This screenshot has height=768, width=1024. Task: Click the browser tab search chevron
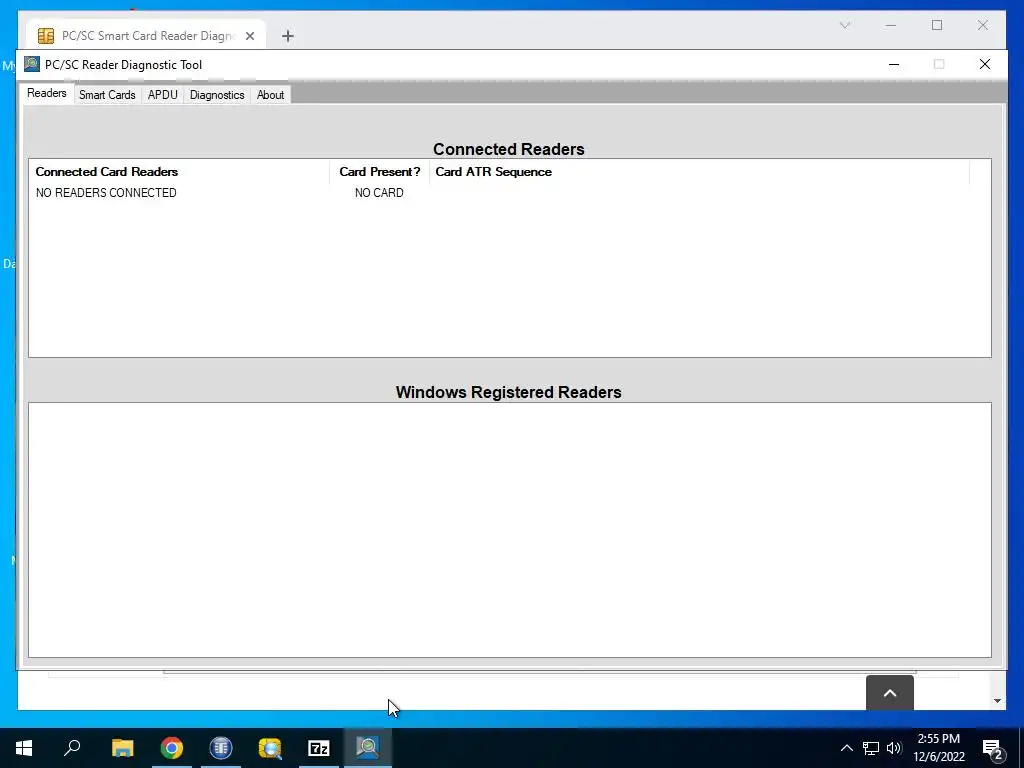click(844, 25)
